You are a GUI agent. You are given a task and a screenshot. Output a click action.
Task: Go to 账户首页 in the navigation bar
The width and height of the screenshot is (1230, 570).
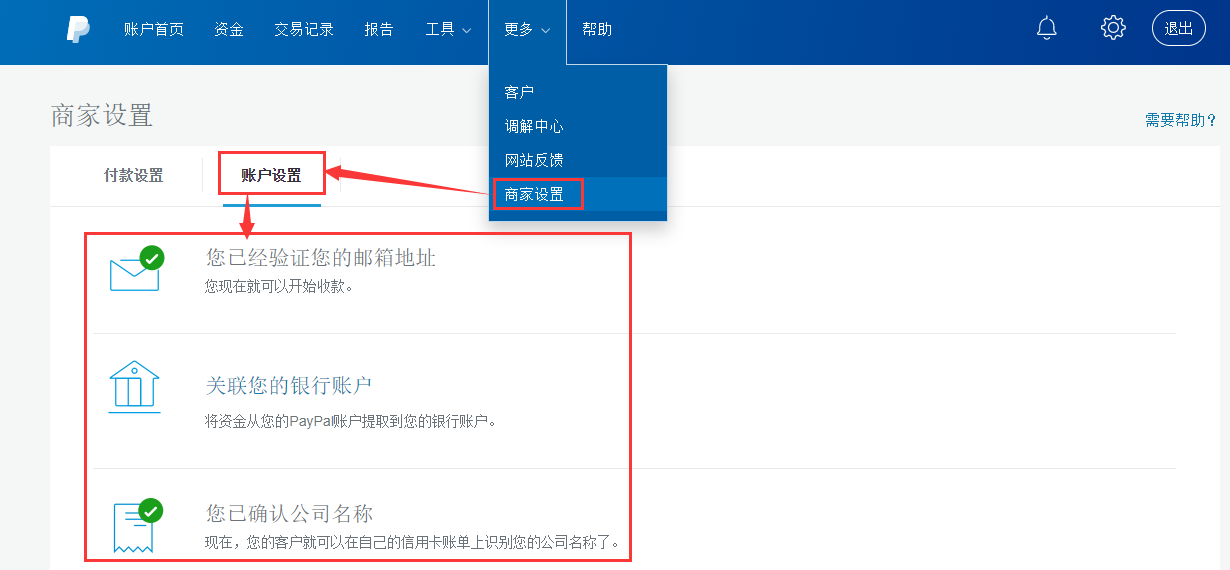pos(154,29)
